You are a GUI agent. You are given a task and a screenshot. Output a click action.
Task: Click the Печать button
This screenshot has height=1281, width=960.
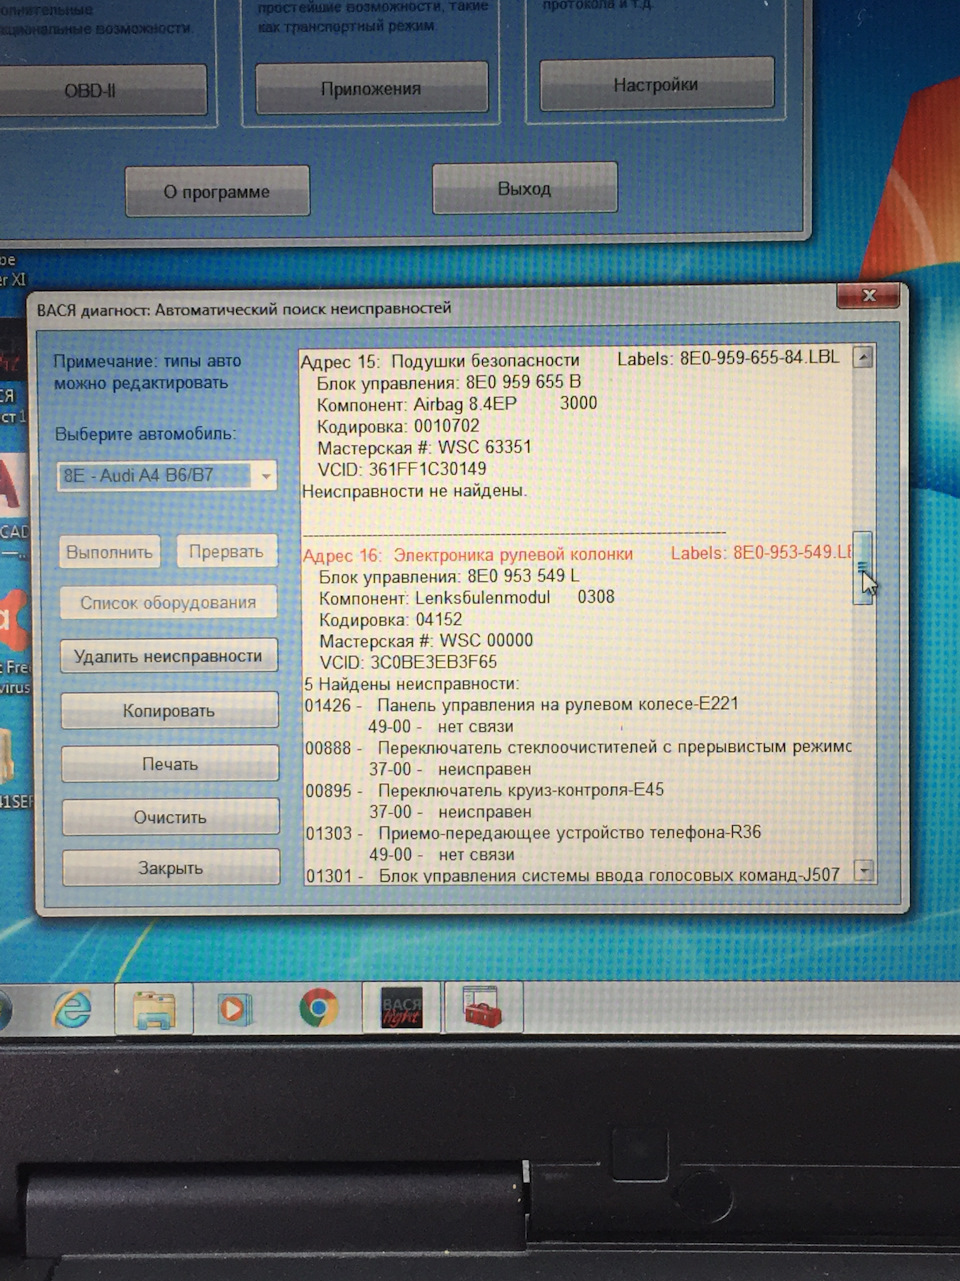(170, 764)
